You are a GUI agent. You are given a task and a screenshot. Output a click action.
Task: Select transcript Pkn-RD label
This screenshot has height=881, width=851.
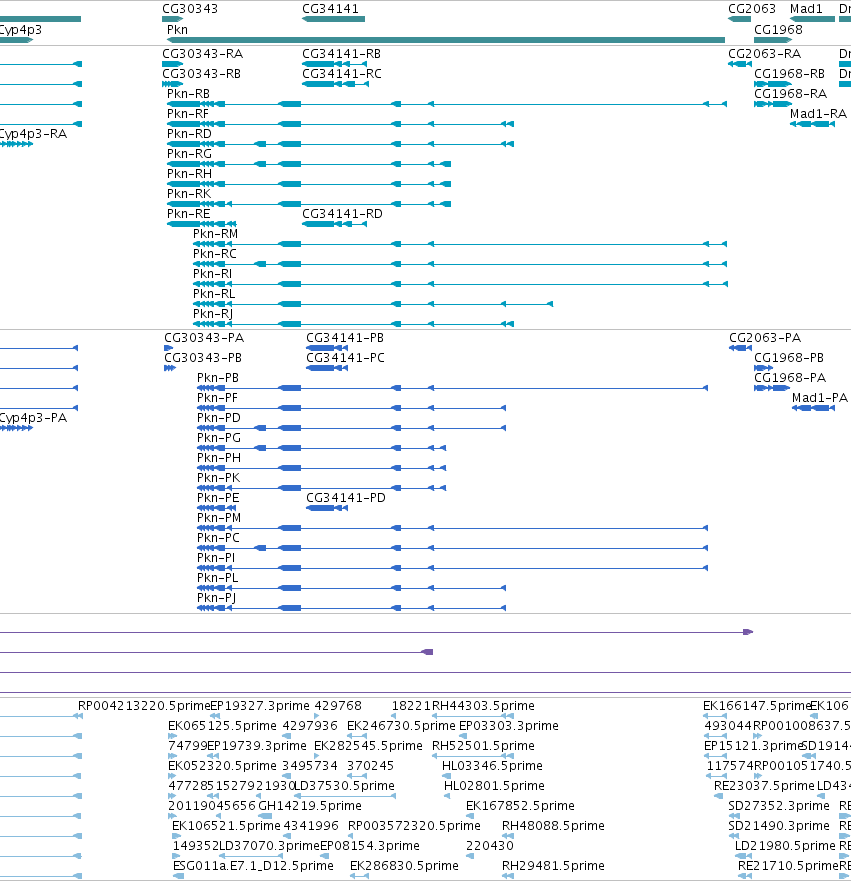189,134
